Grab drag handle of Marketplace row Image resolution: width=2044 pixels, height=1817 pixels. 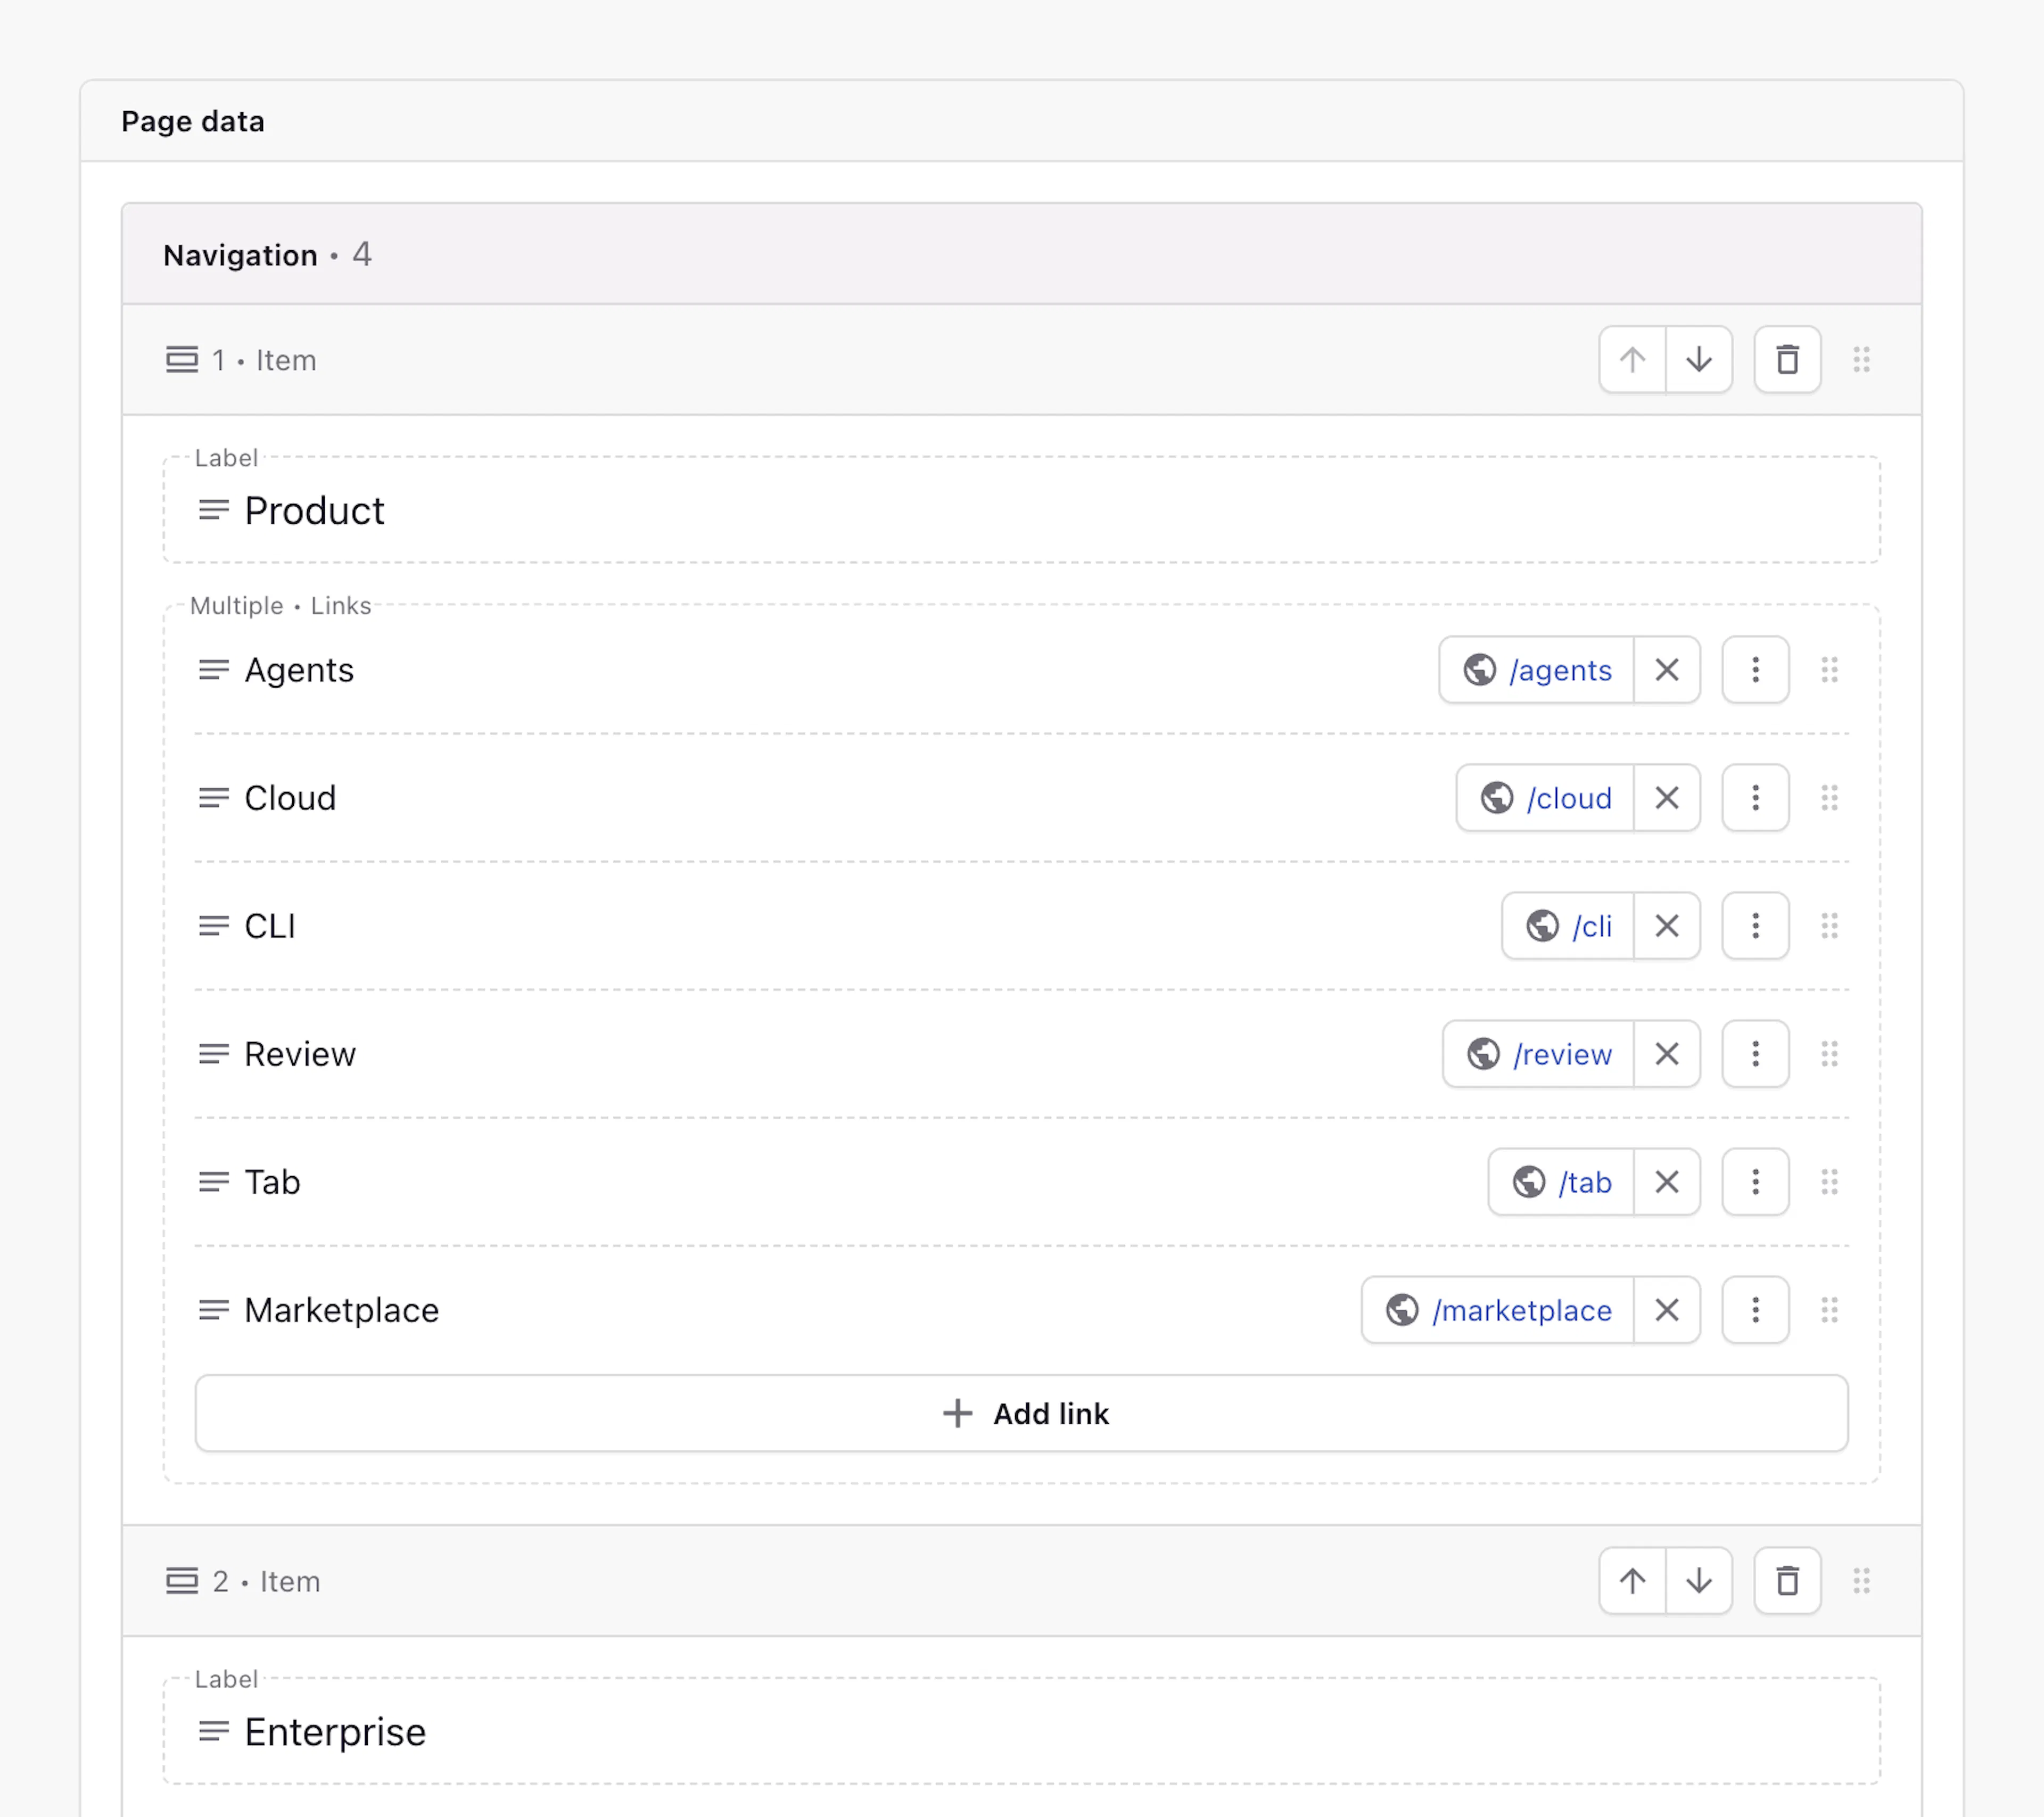click(x=1829, y=1309)
